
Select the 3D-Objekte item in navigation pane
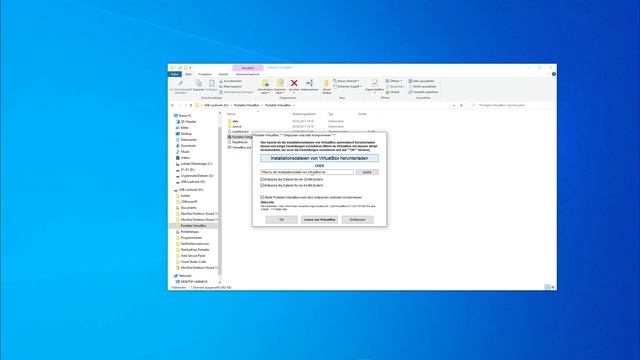tap(186, 122)
